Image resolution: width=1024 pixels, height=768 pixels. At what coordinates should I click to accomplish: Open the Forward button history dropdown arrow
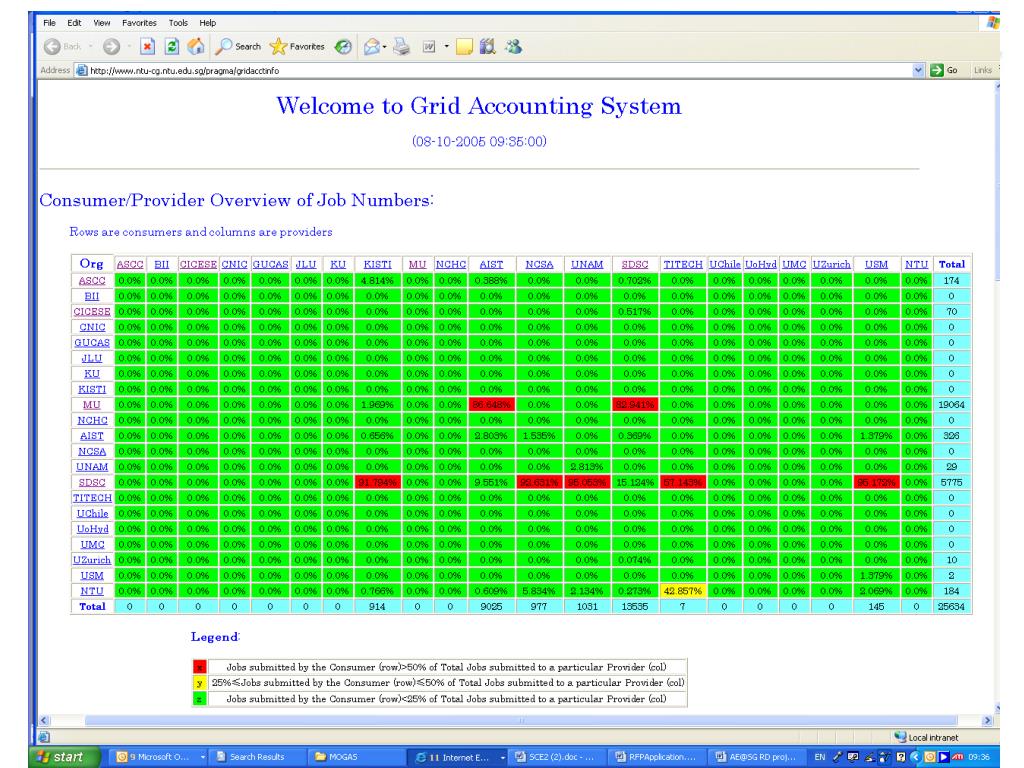click(x=129, y=46)
